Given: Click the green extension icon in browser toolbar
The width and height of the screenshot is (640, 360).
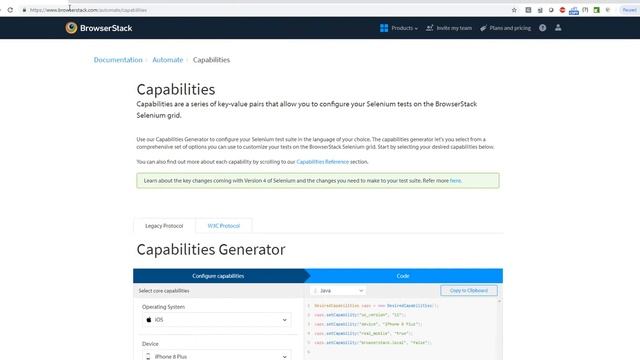Looking at the screenshot, I should pos(597,10).
